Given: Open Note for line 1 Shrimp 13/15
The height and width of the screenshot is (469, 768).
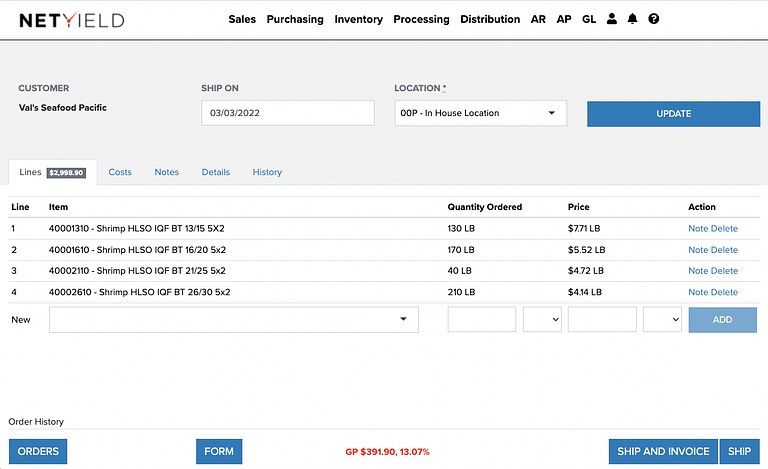Looking at the screenshot, I should 698,228.
